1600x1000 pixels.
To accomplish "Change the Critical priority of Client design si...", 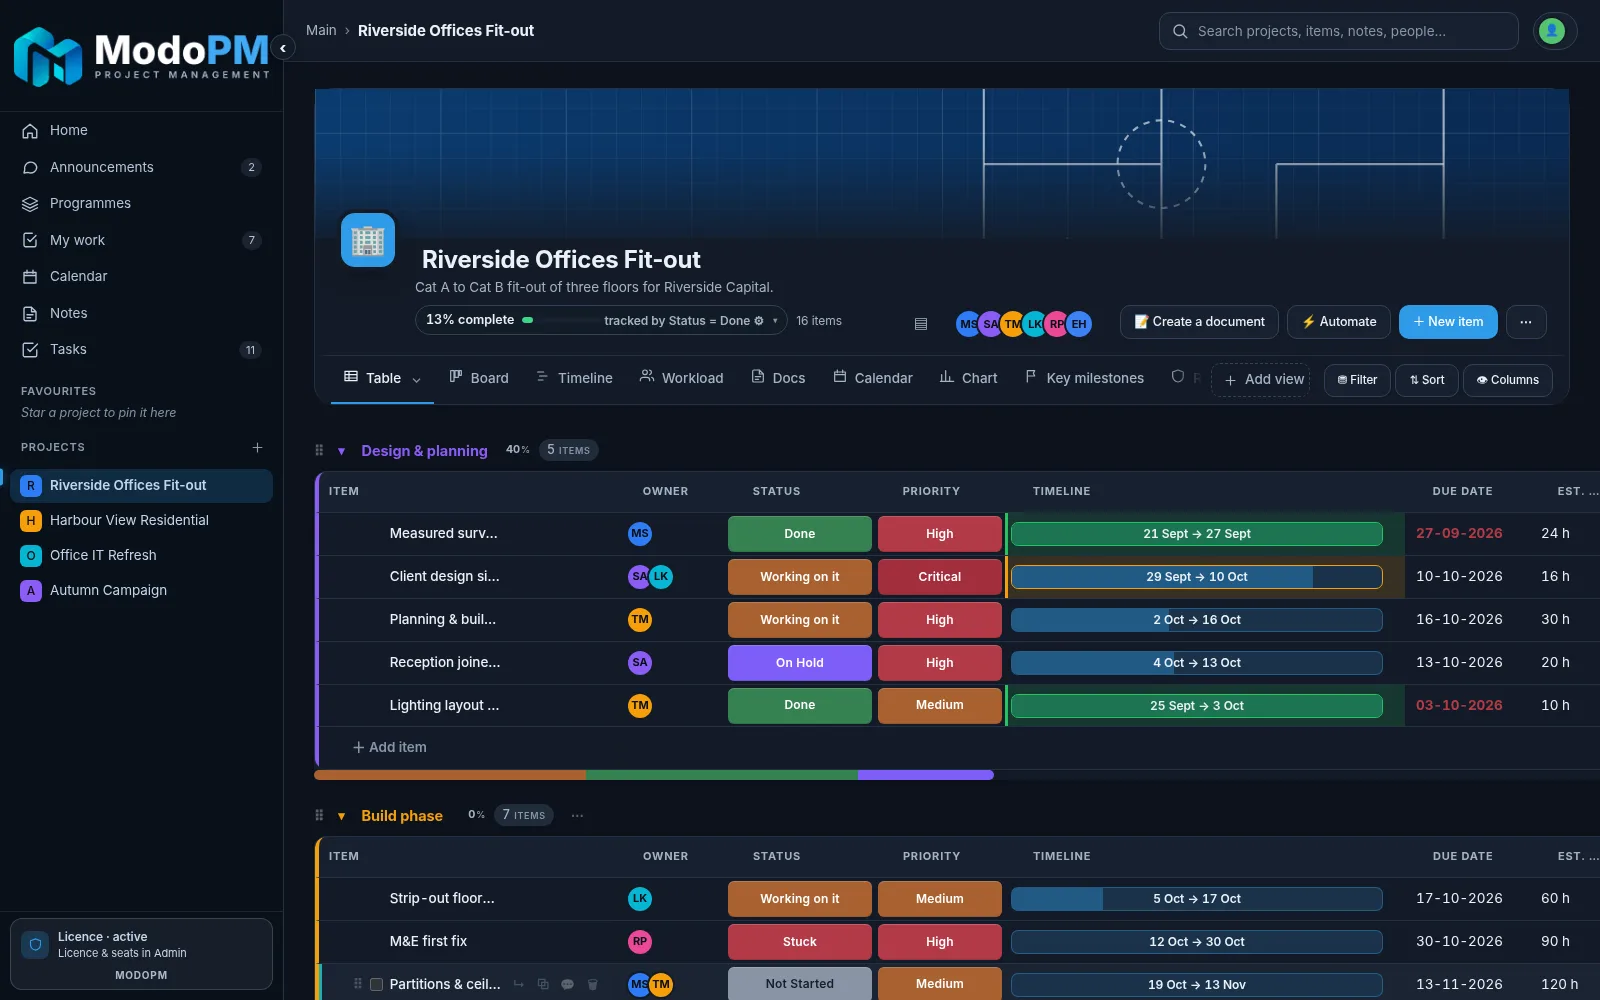I will [939, 577].
